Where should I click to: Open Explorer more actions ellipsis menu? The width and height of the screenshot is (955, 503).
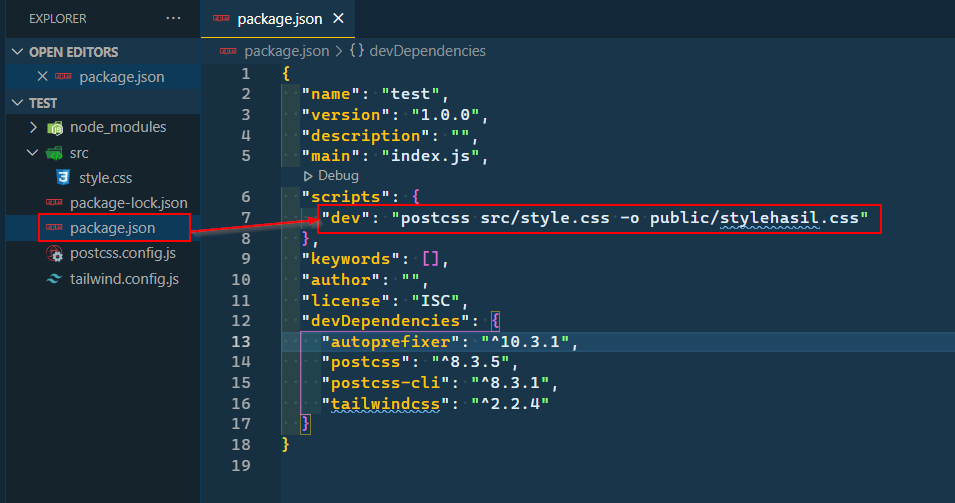[174, 19]
